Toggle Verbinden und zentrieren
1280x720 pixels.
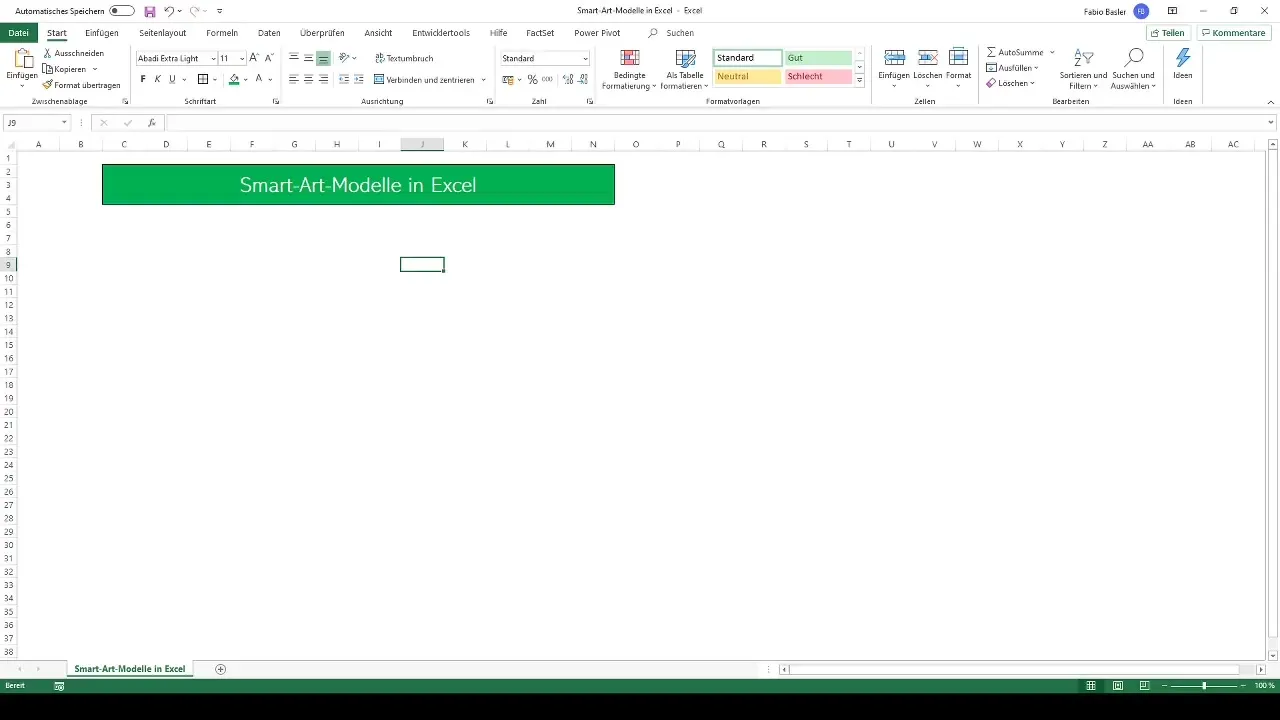coord(424,79)
